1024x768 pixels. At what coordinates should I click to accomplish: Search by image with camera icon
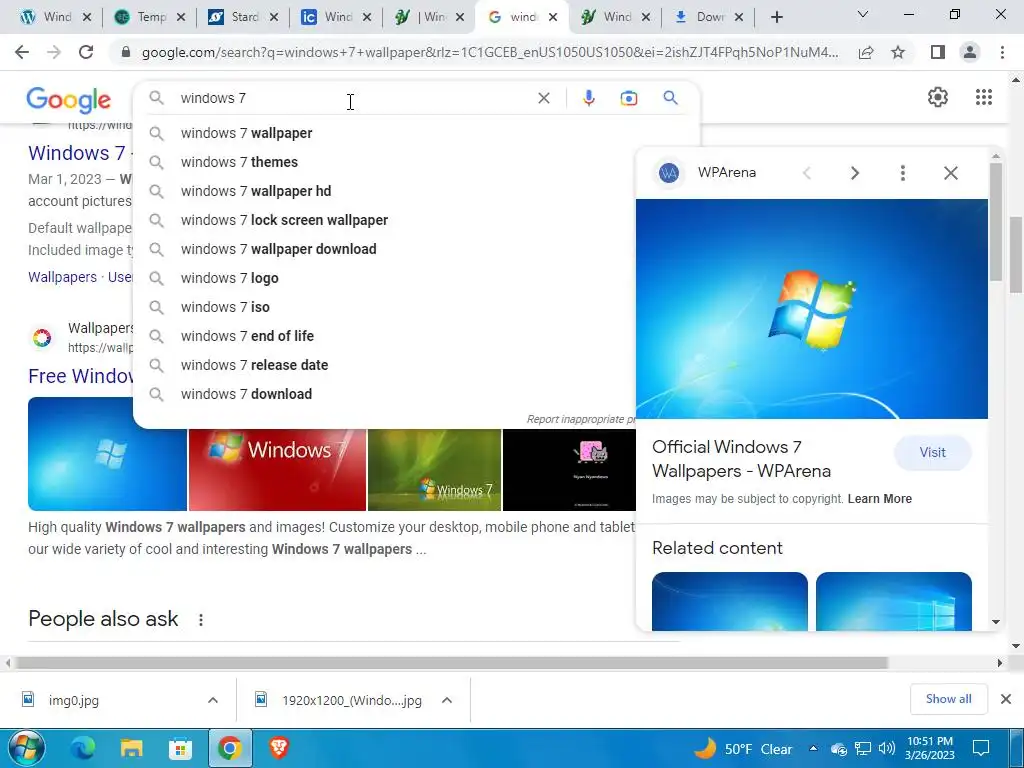[x=628, y=98]
